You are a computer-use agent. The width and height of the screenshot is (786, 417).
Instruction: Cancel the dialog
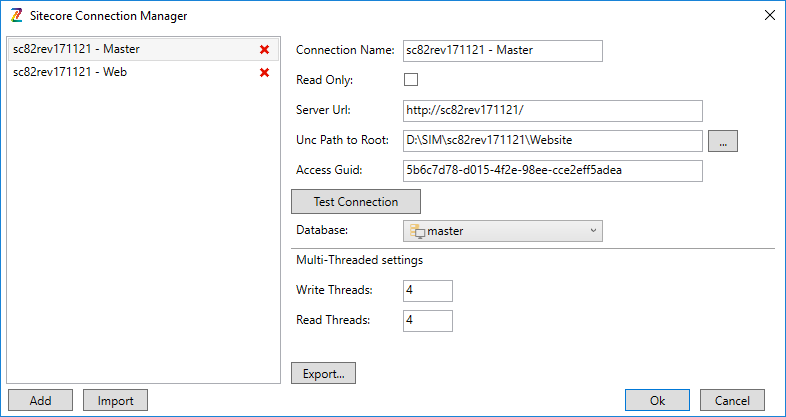731,400
